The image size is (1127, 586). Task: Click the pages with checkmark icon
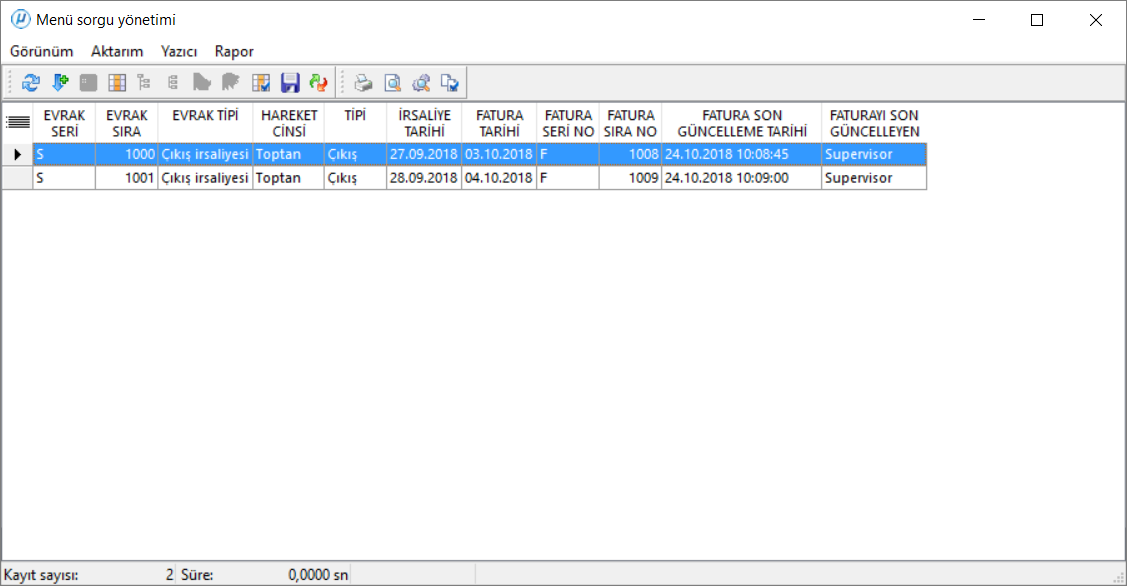451,83
